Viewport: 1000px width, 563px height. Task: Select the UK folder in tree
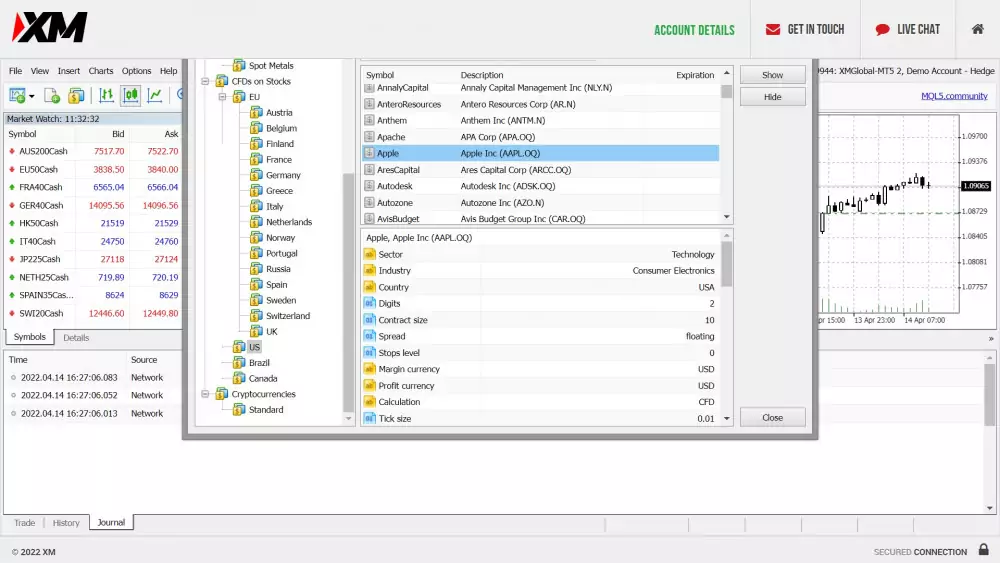tap(264, 332)
